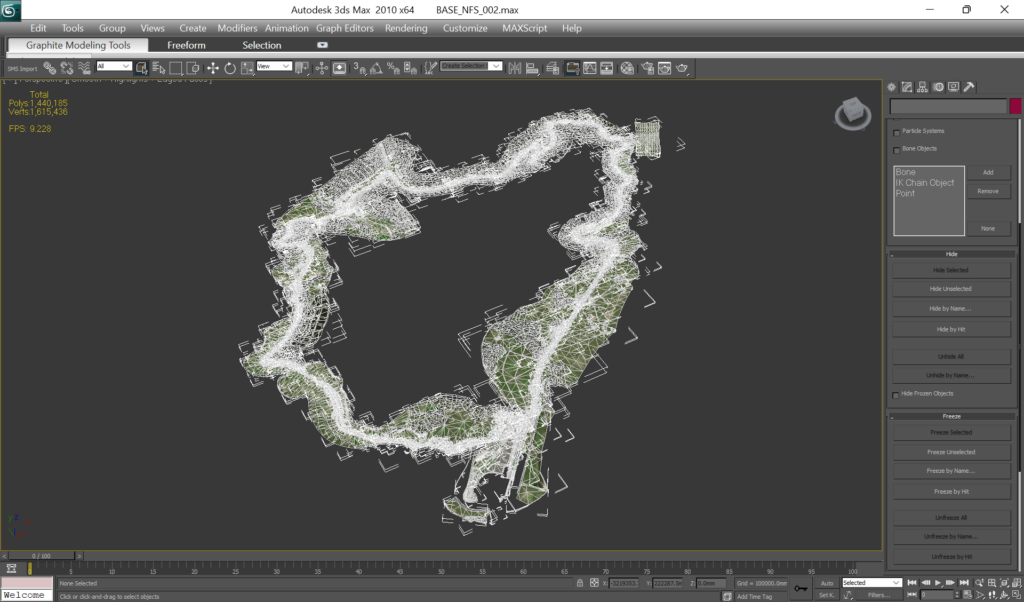Open the Hierarchy command panel tab
Viewport: 1024px width, 602px height.
[922, 87]
